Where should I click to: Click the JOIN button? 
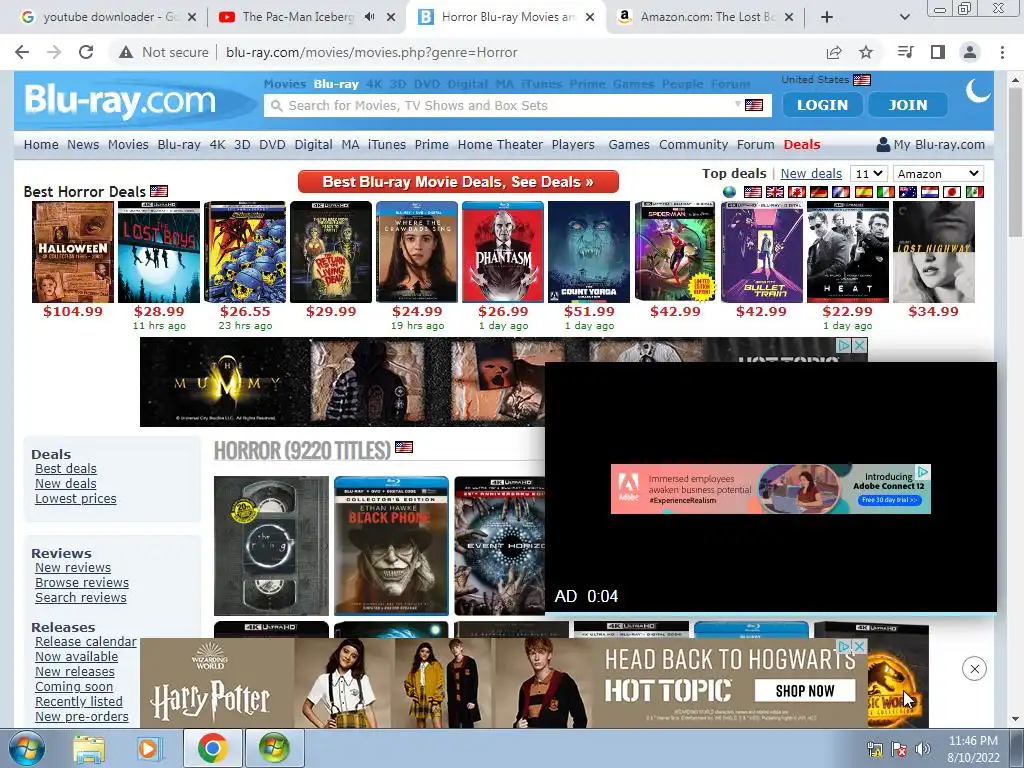tap(908, 104)
